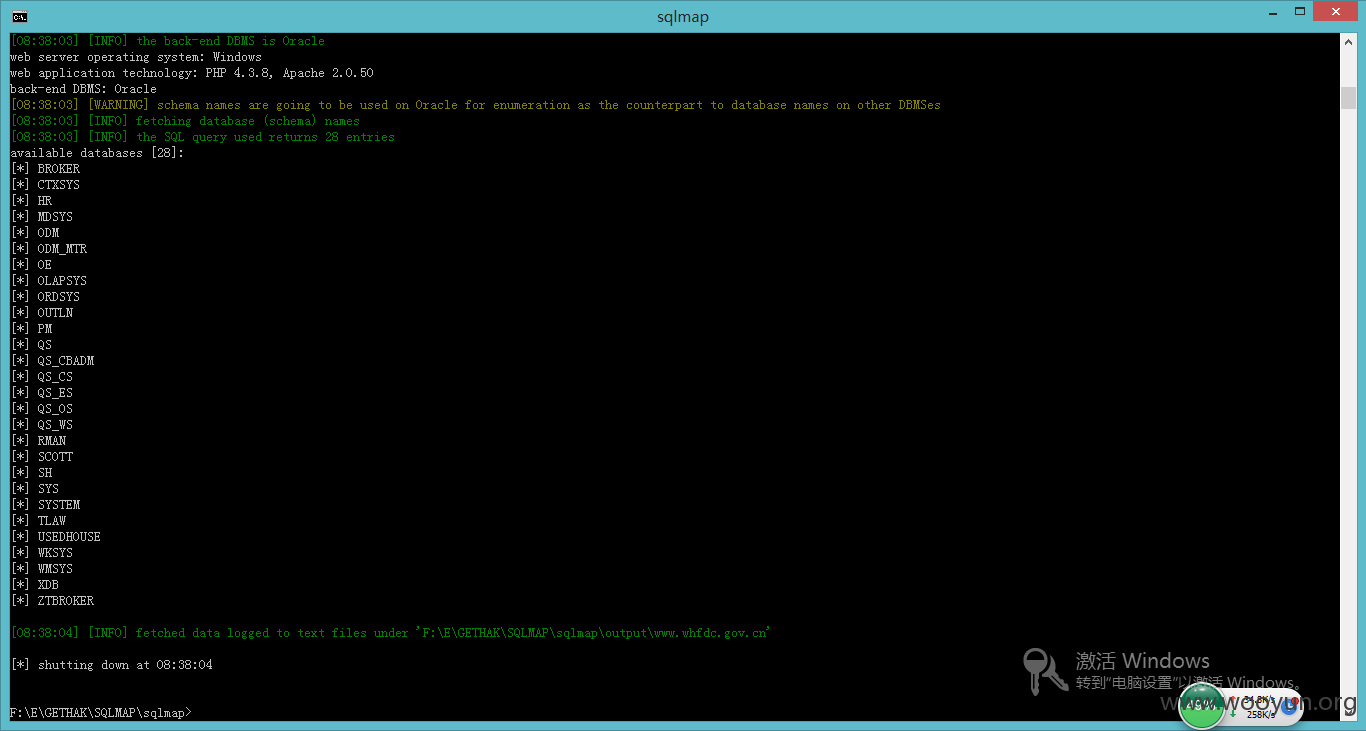
Task: Click the MDSYS database entry
Action: click(42, 217)
